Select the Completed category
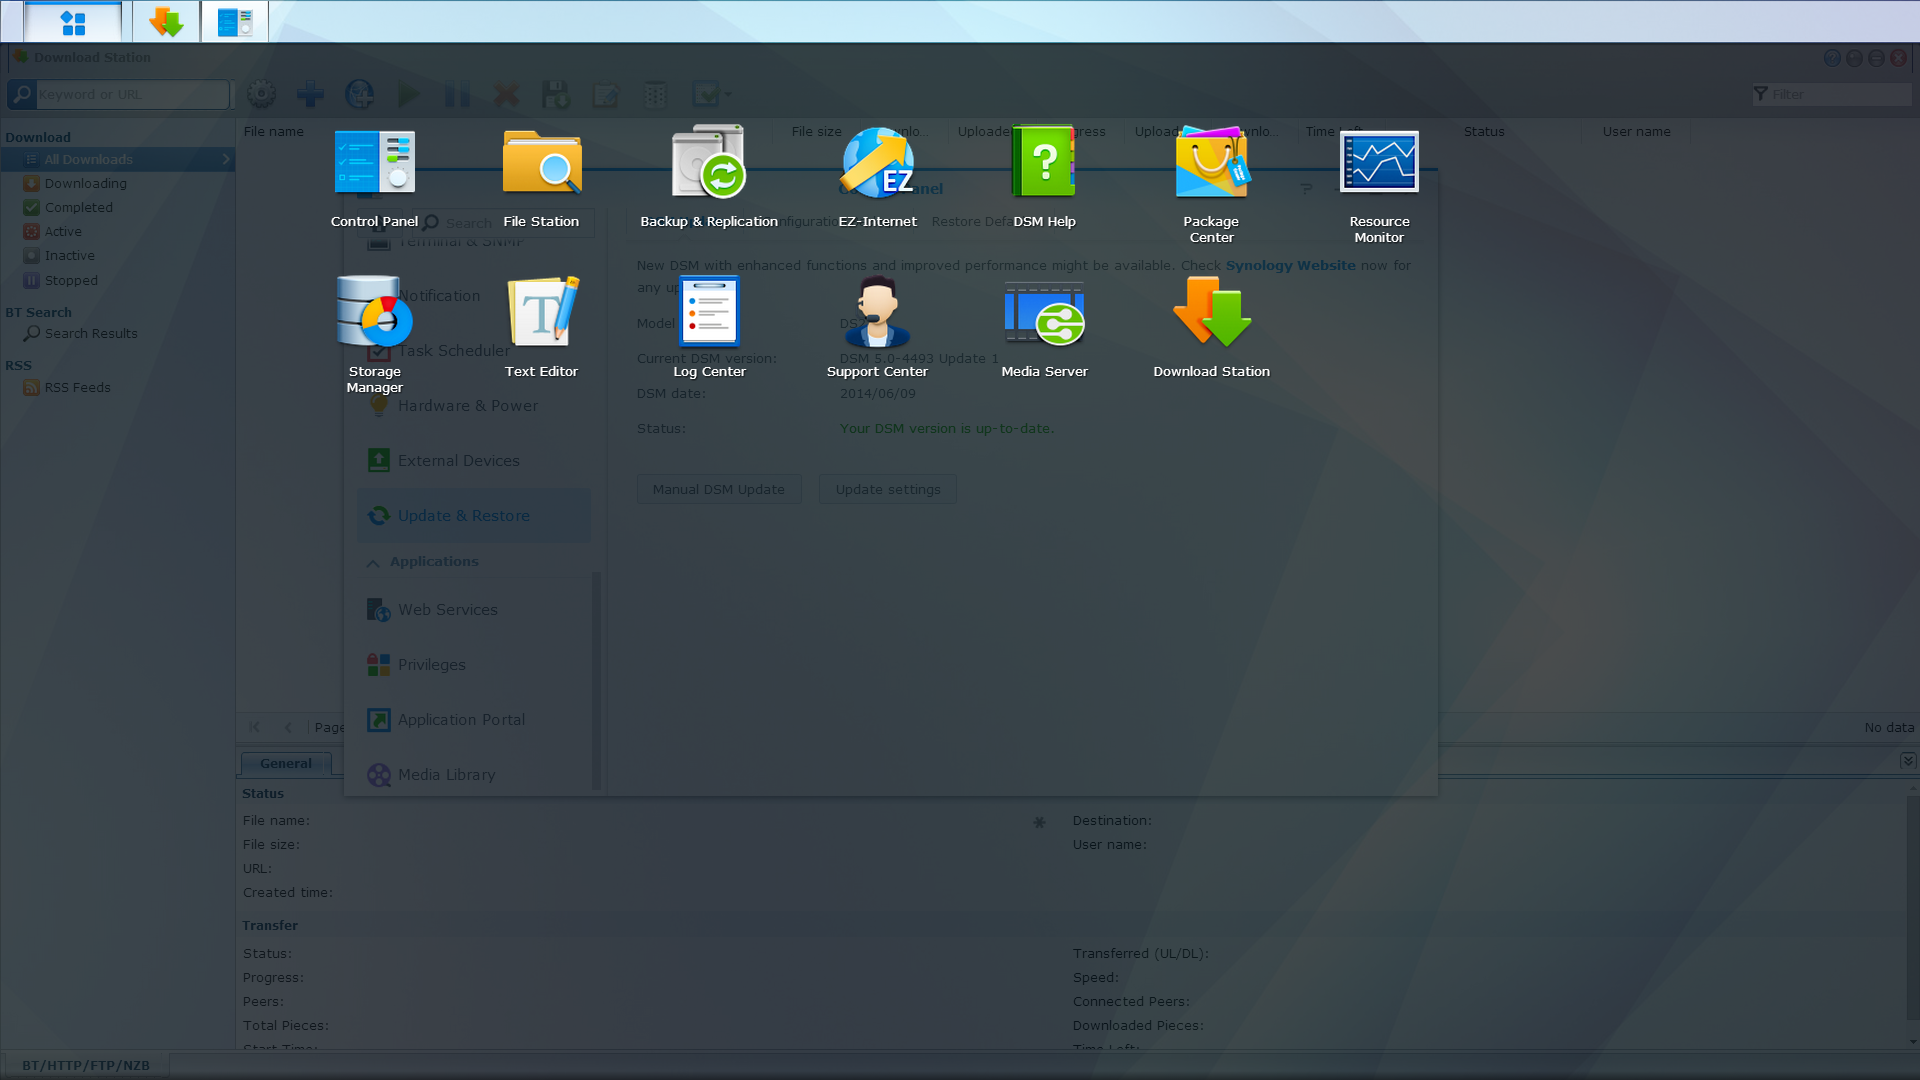Image resolution: width=1920 pixels, height=1080 pixels. click(78, 207)
